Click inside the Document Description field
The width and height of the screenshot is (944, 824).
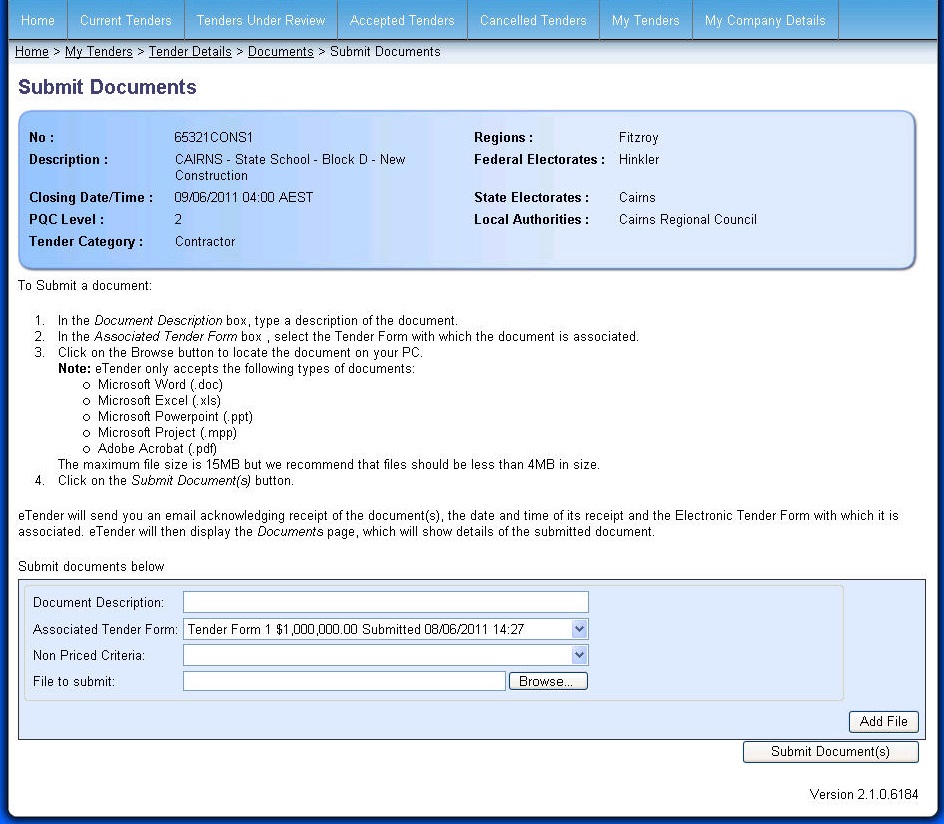[385, 602]
